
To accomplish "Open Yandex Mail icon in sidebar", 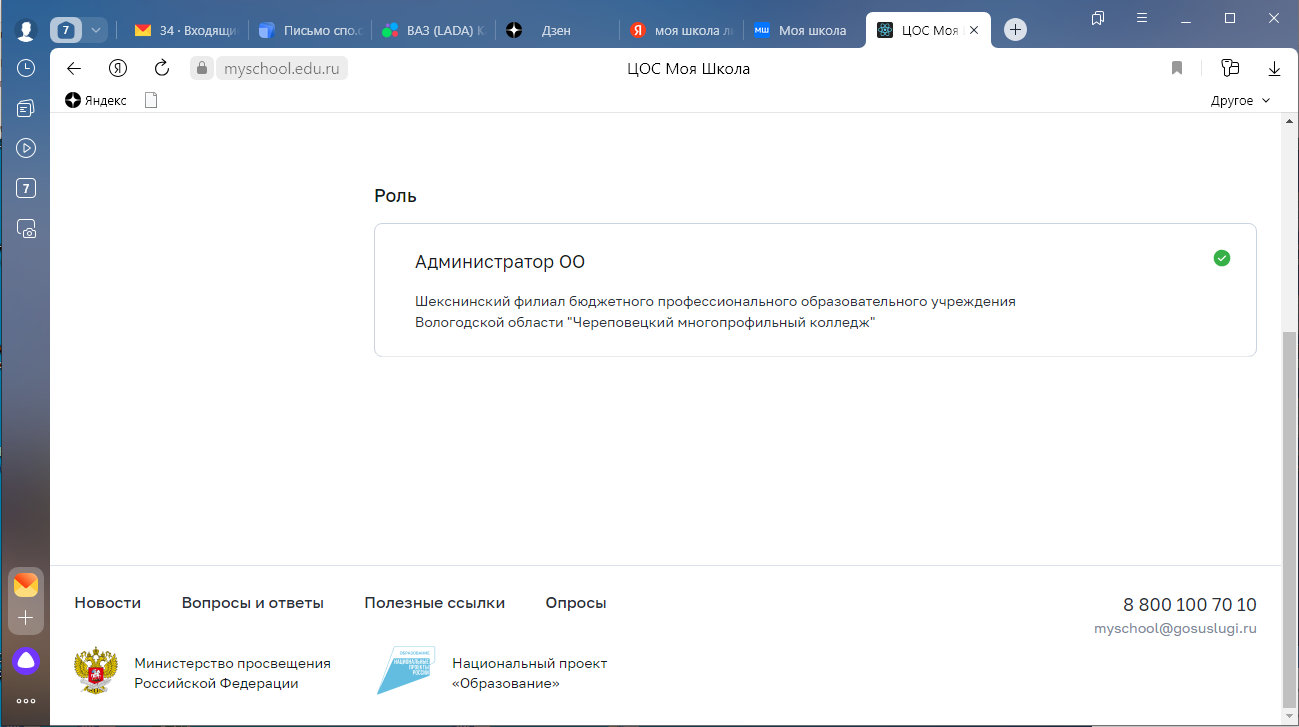I will 26,585.
